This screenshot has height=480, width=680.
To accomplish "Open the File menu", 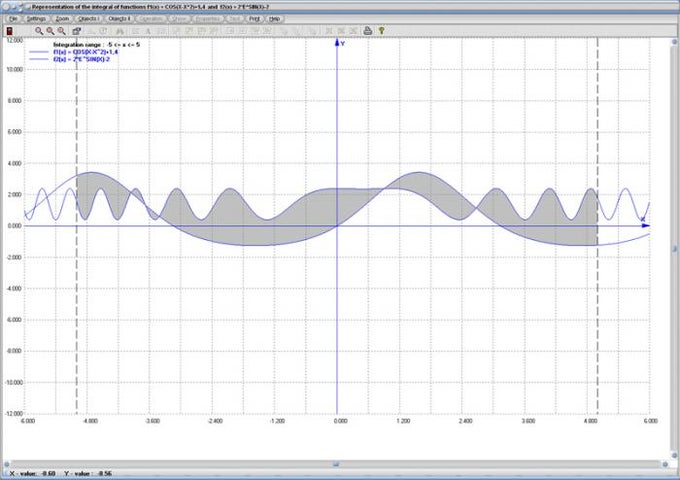I will tap(13, 19).
